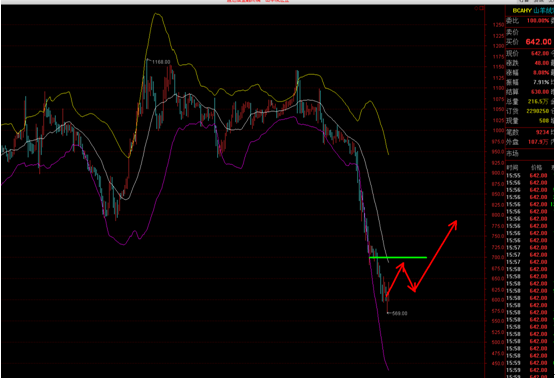Click the 笔数 9234 trade count

tap(542, 132)
